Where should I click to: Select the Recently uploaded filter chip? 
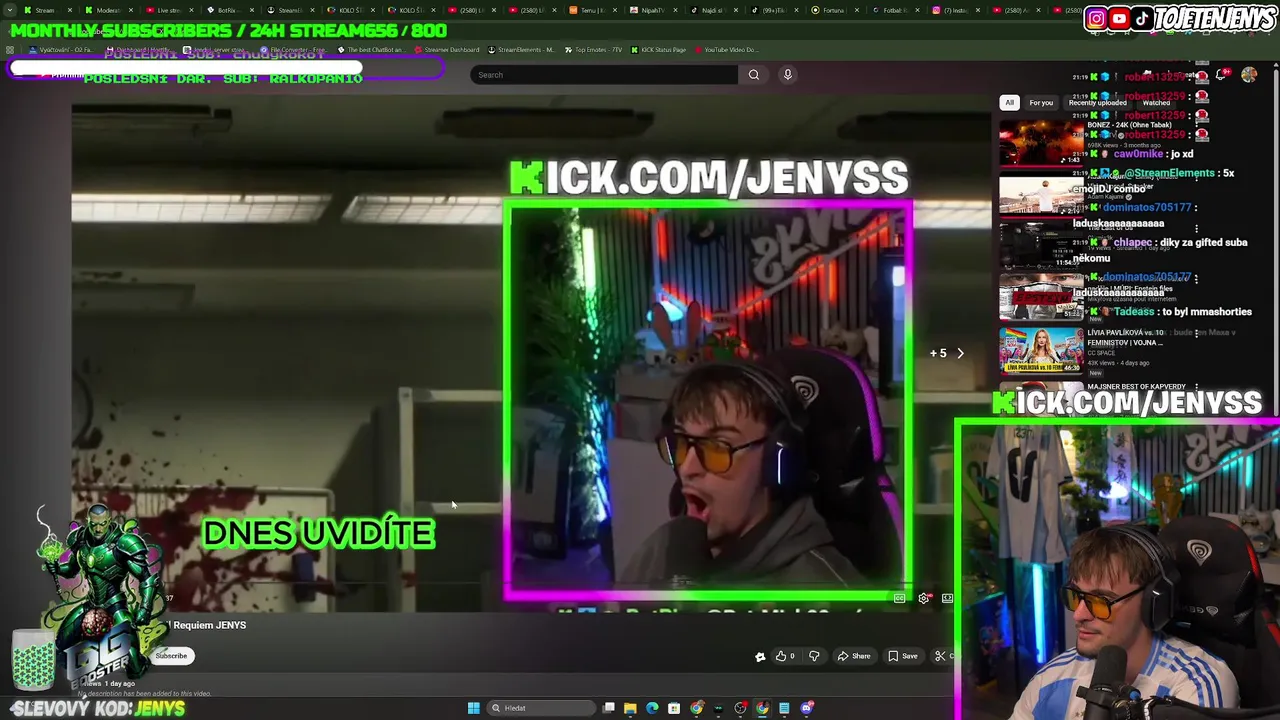coord(1097,102)
